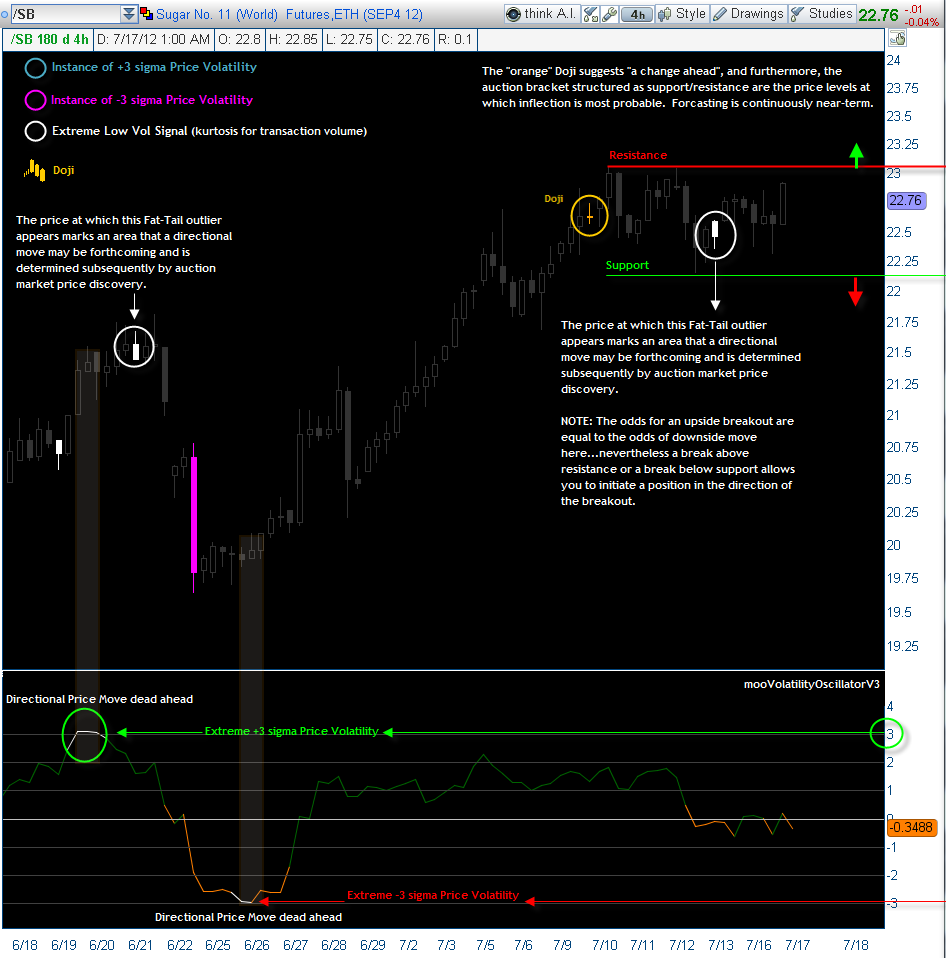This screenshot has width=946, height=958.
Task: Open chart settings with the wrench icon
Action: (x=609, y=14)
